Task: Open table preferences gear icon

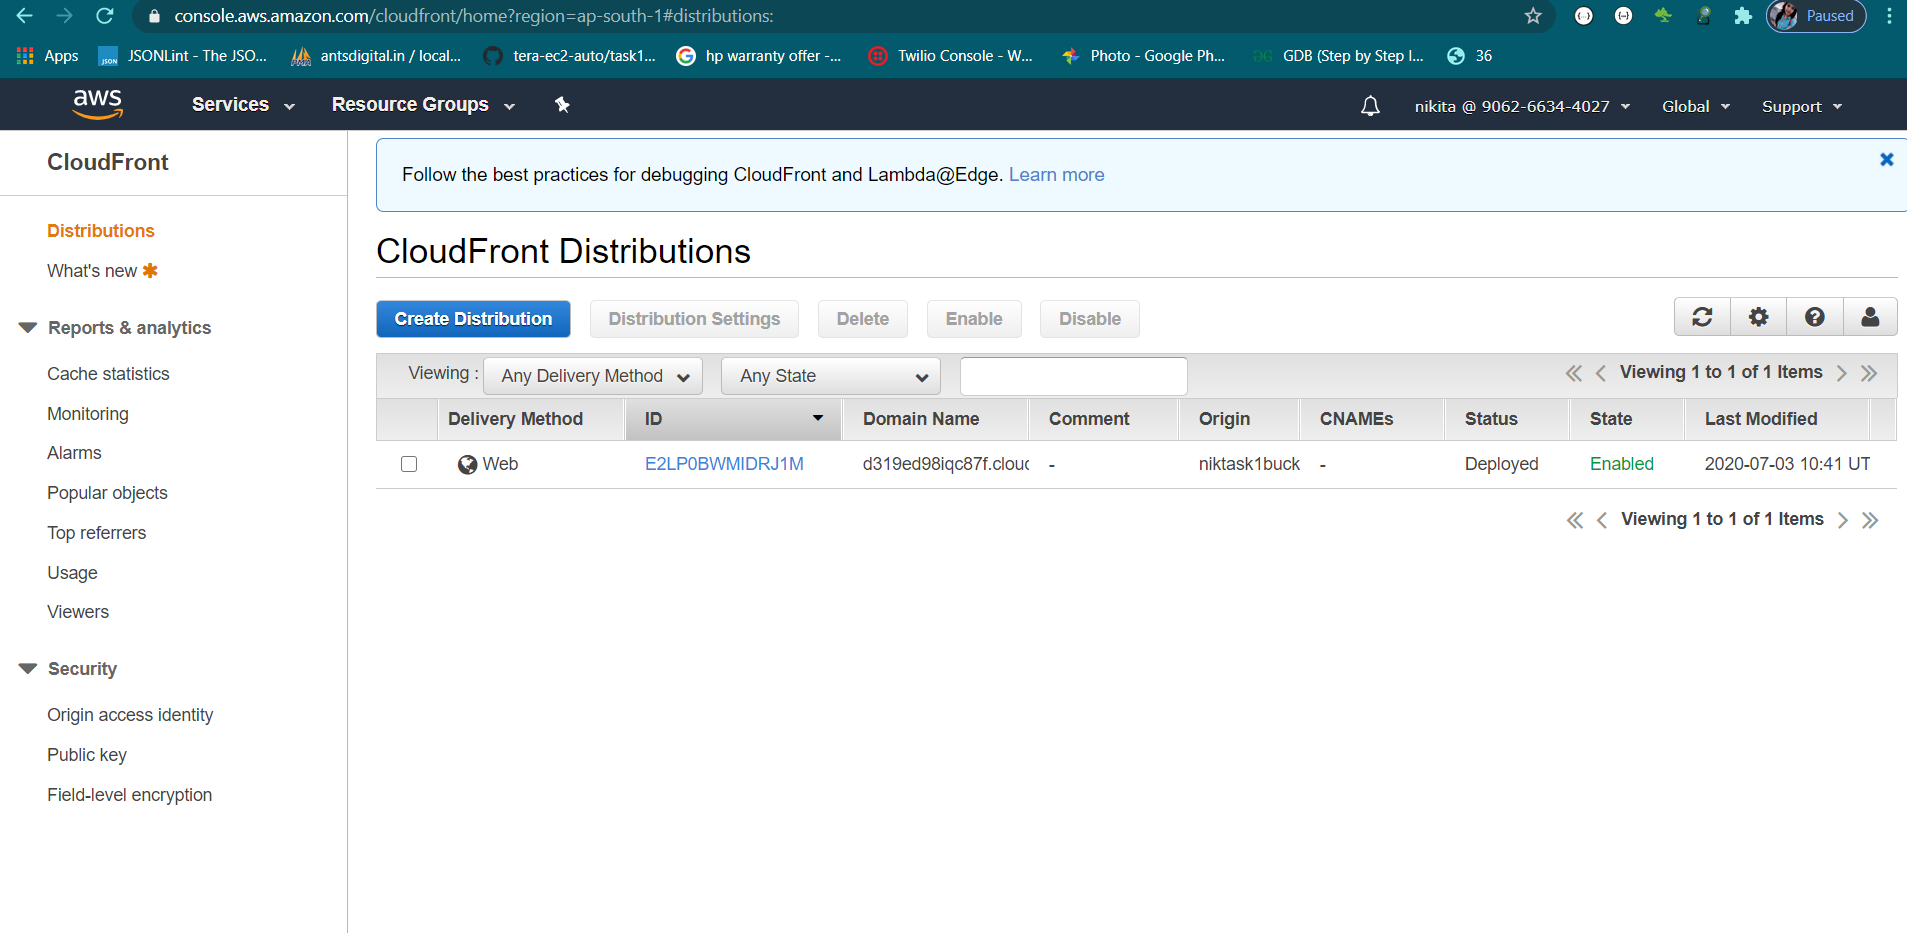Action: (x=1758, y=317)
